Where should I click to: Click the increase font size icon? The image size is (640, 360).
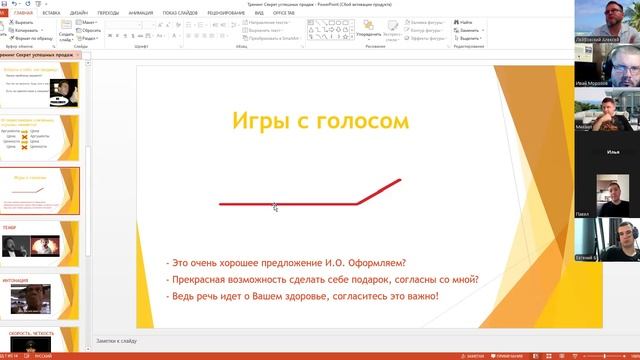coord(160,25)
